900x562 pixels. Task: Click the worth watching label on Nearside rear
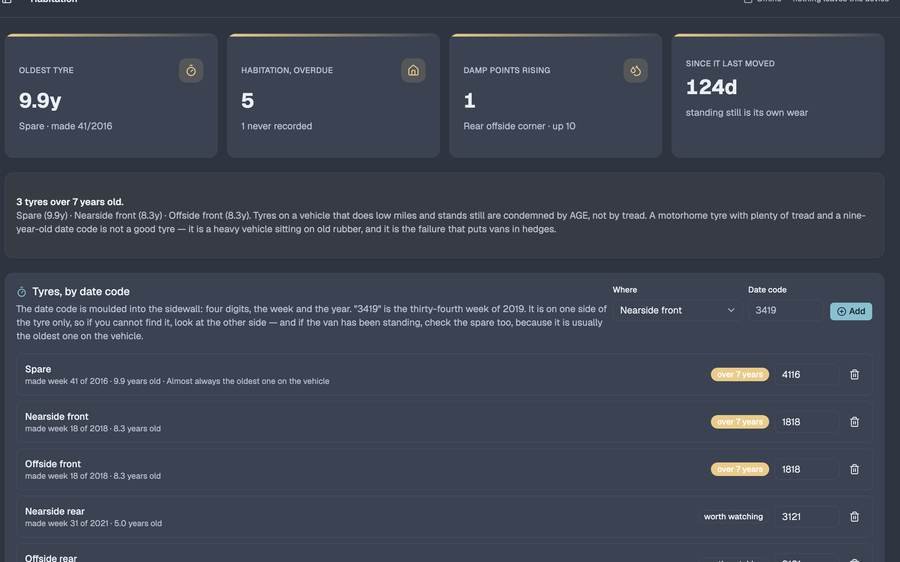(733, 517)
